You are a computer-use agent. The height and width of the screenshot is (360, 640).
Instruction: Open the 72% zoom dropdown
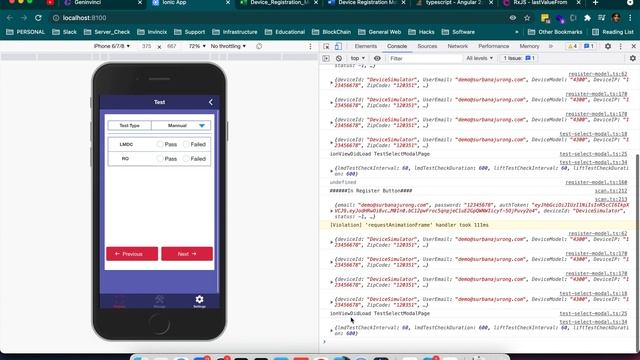[x=197, y=46]
